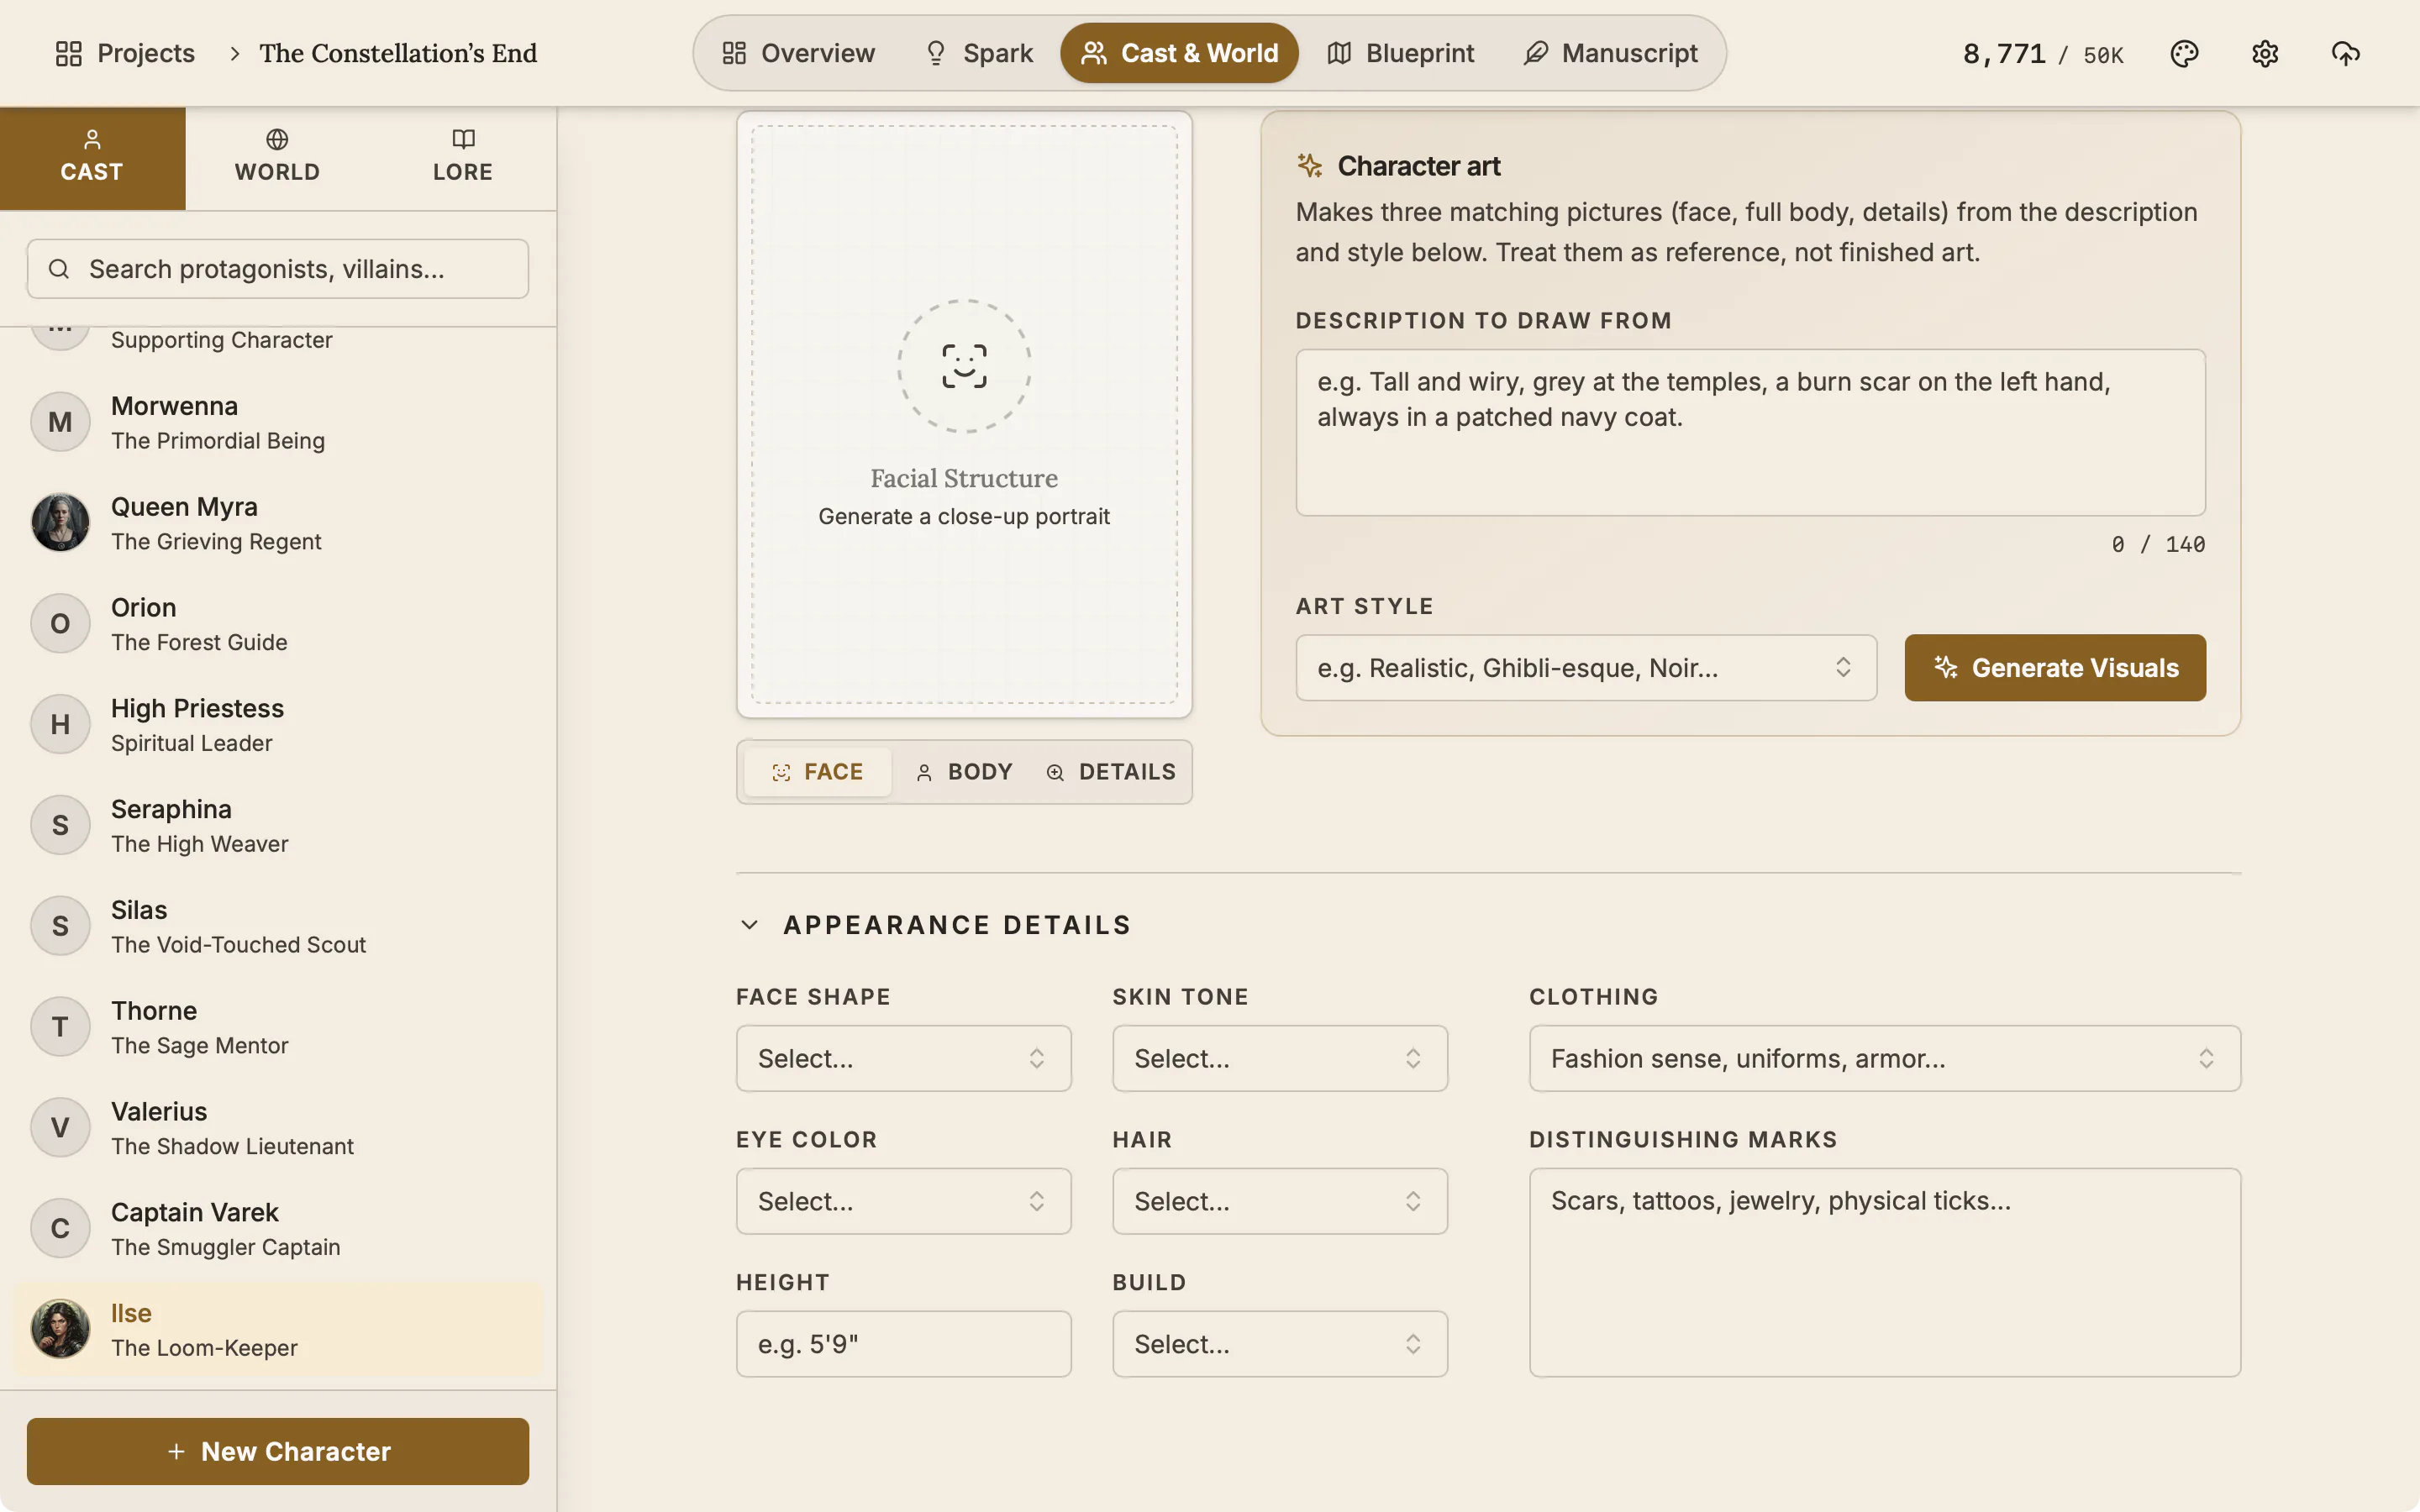Viewport: 2420px width, 1512px height.
Task: Click Ilse's portrait avatar
Action: point(60,1329)
